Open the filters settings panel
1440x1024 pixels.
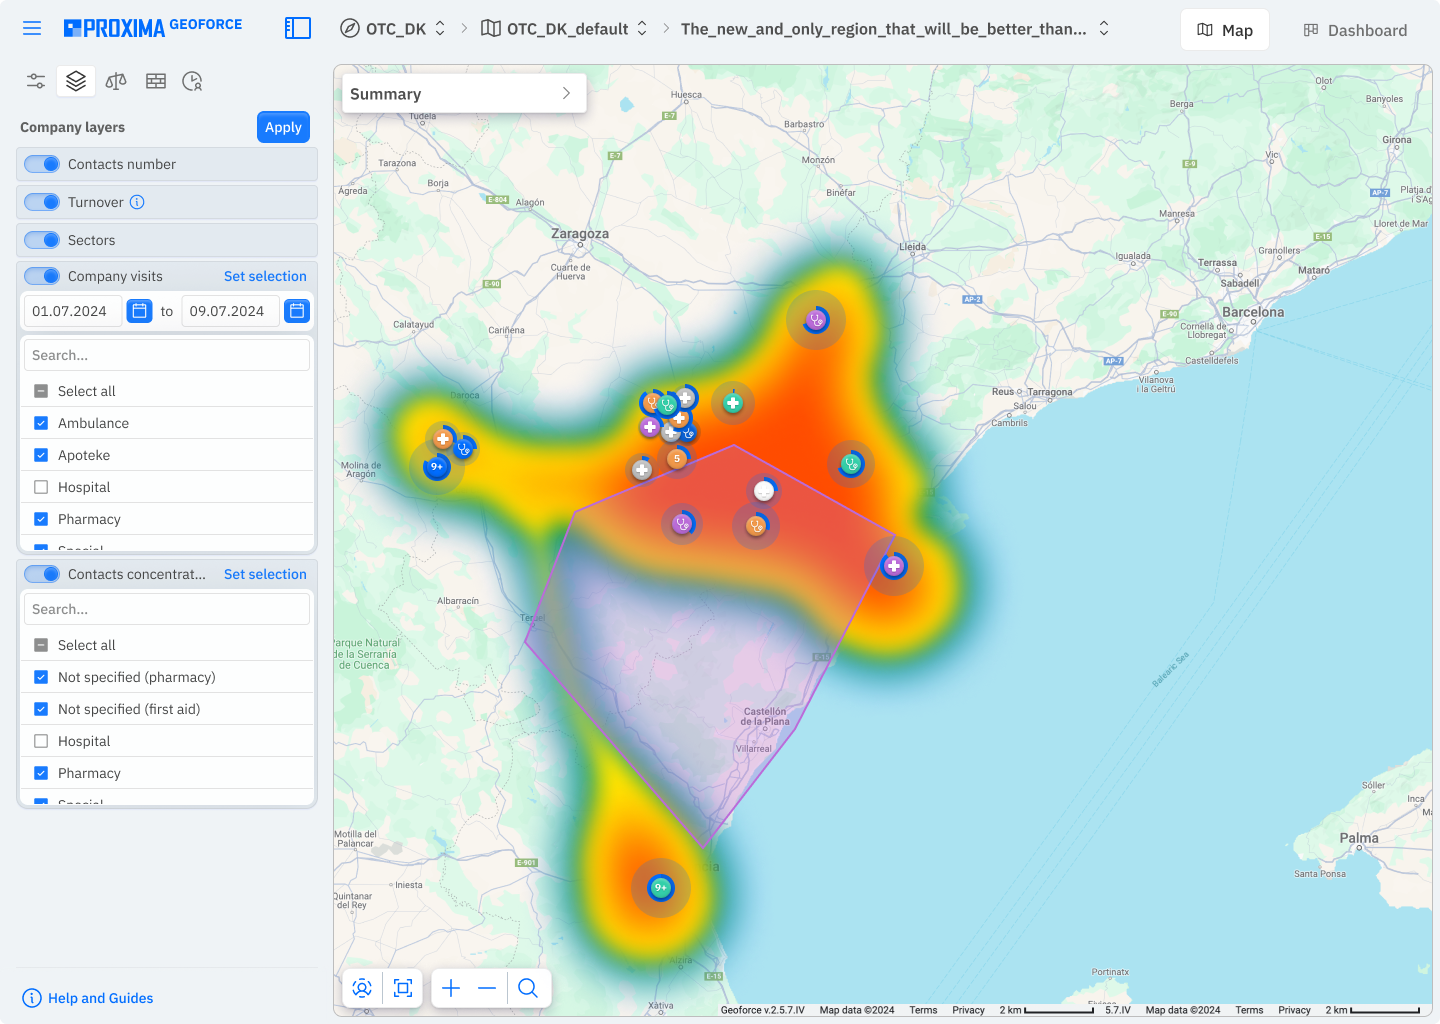point(35,80)
